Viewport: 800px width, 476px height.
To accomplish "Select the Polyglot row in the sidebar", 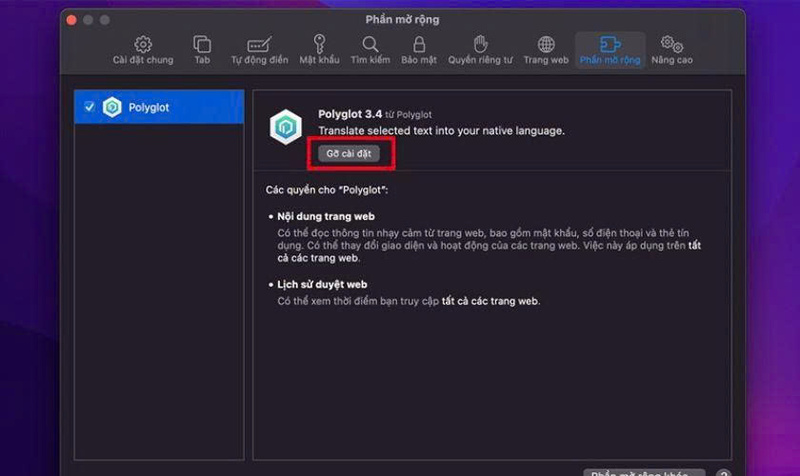I will tap(159, 107).
